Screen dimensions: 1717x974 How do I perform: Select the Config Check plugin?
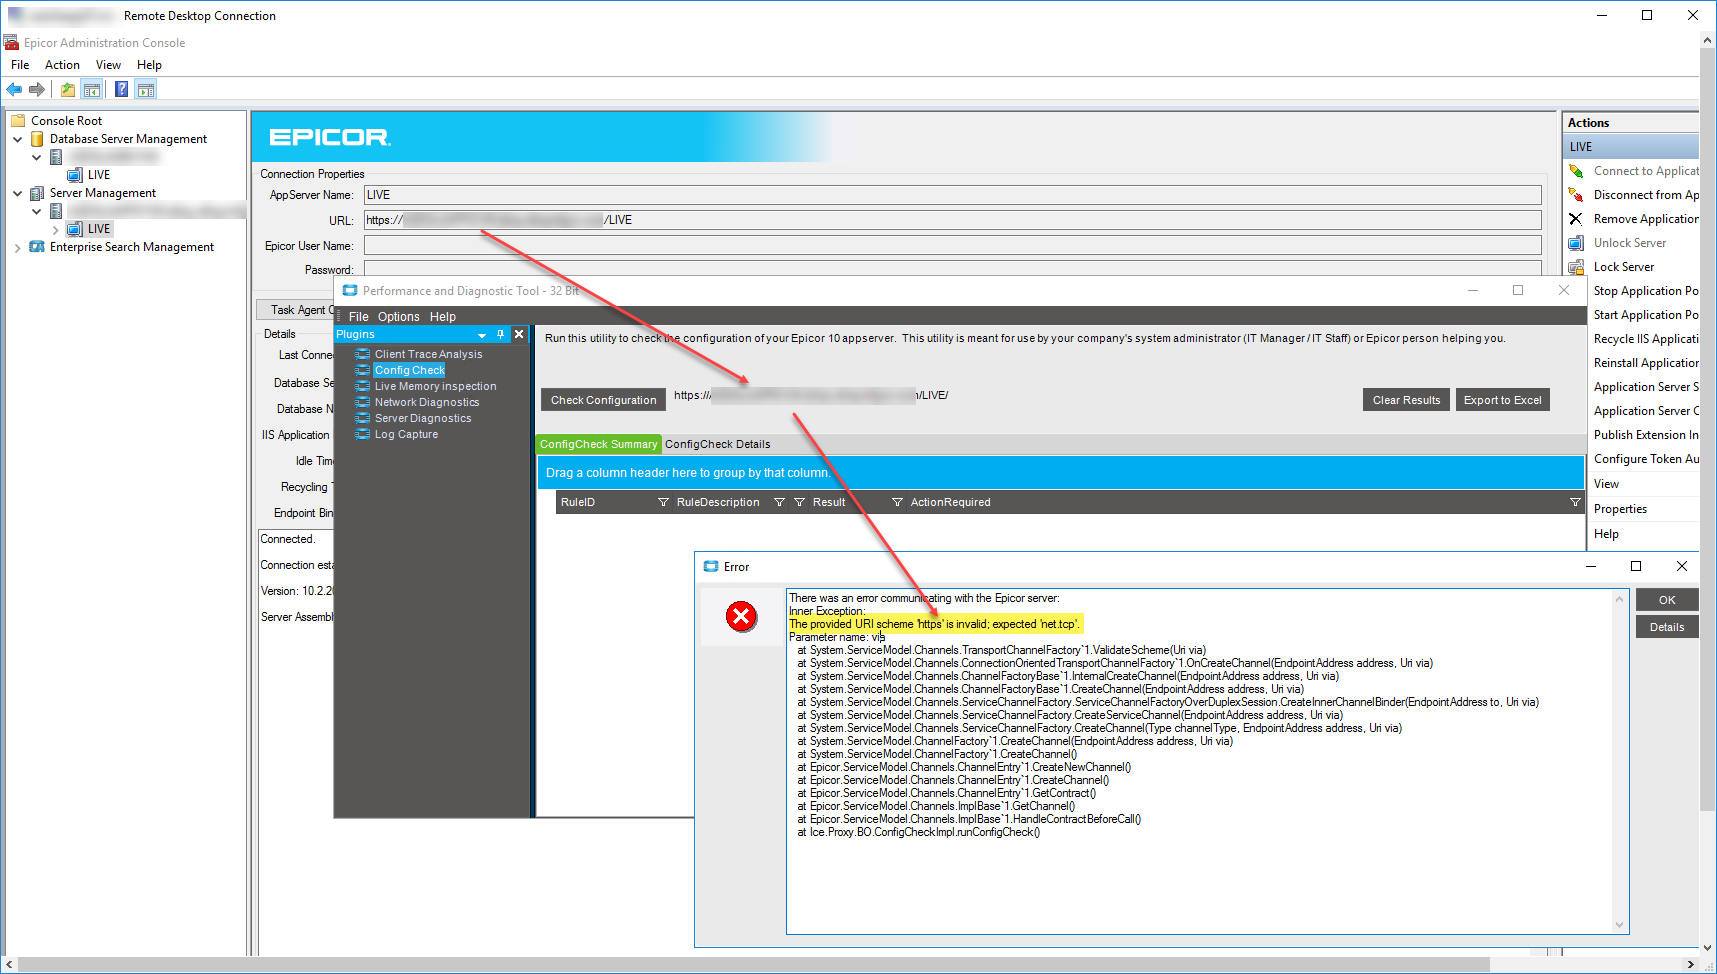point(409,370)
